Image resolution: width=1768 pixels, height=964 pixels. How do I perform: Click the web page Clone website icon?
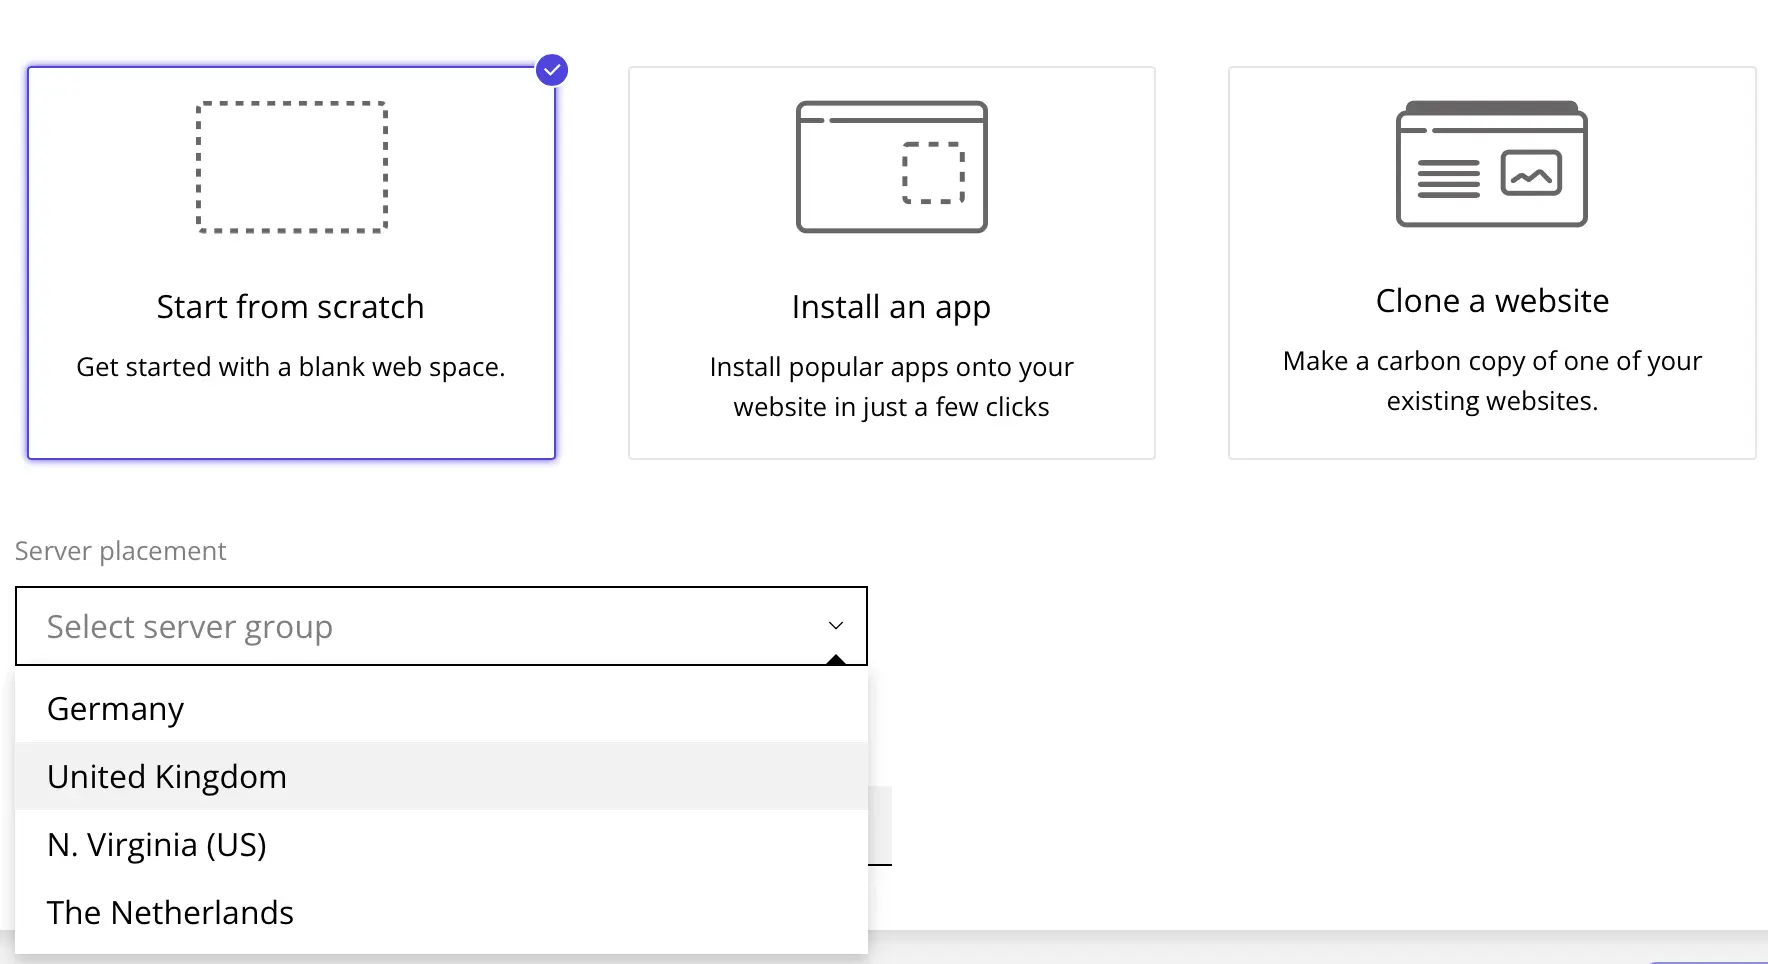click(1491, 164)
